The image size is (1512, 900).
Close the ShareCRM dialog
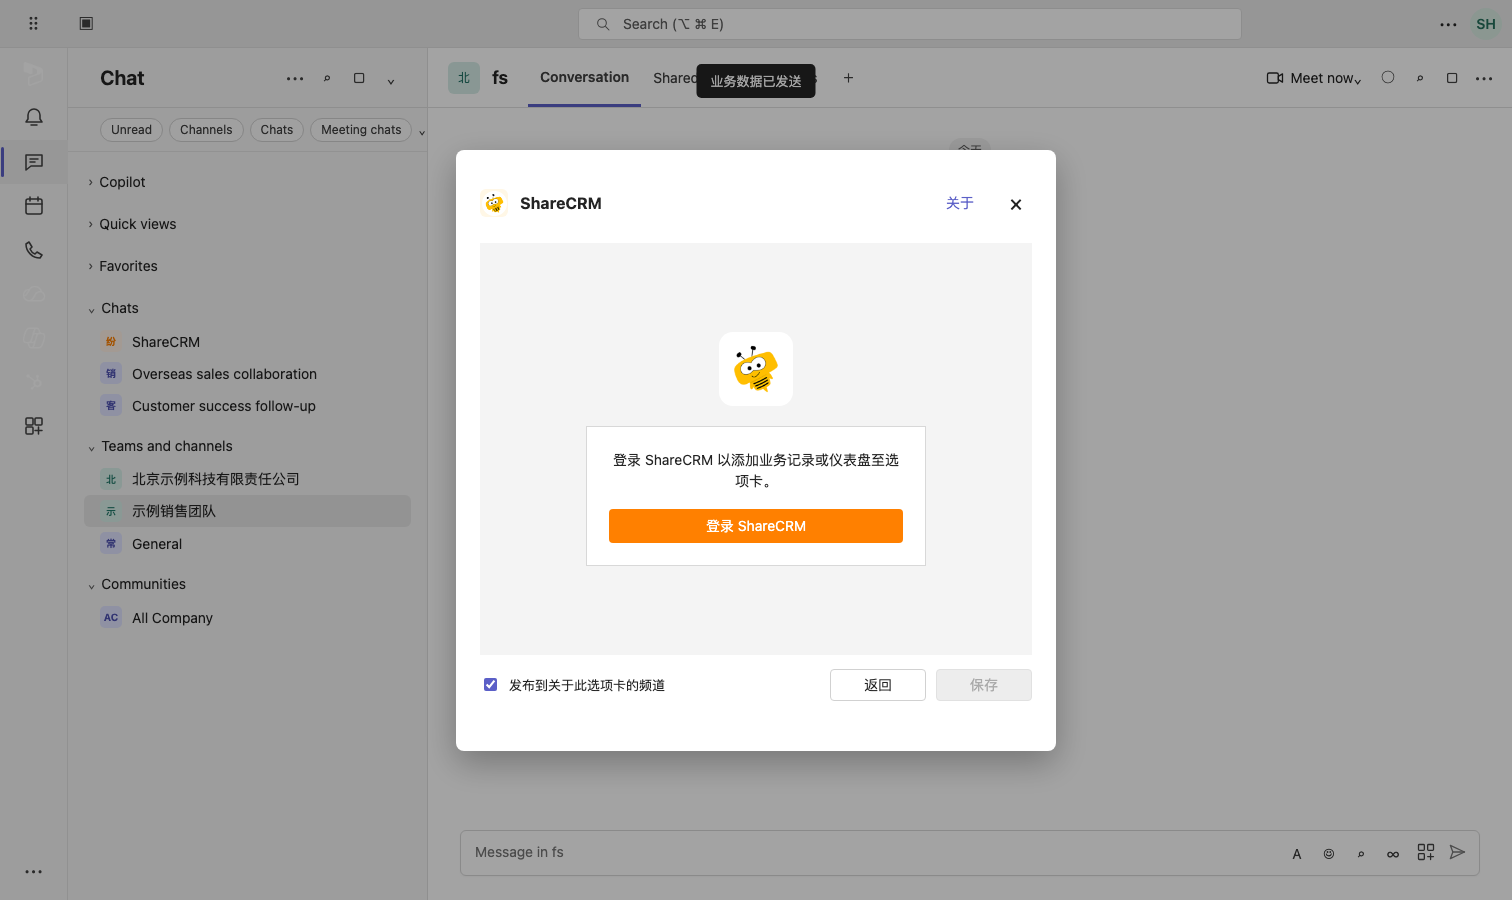coord(1016,204)
